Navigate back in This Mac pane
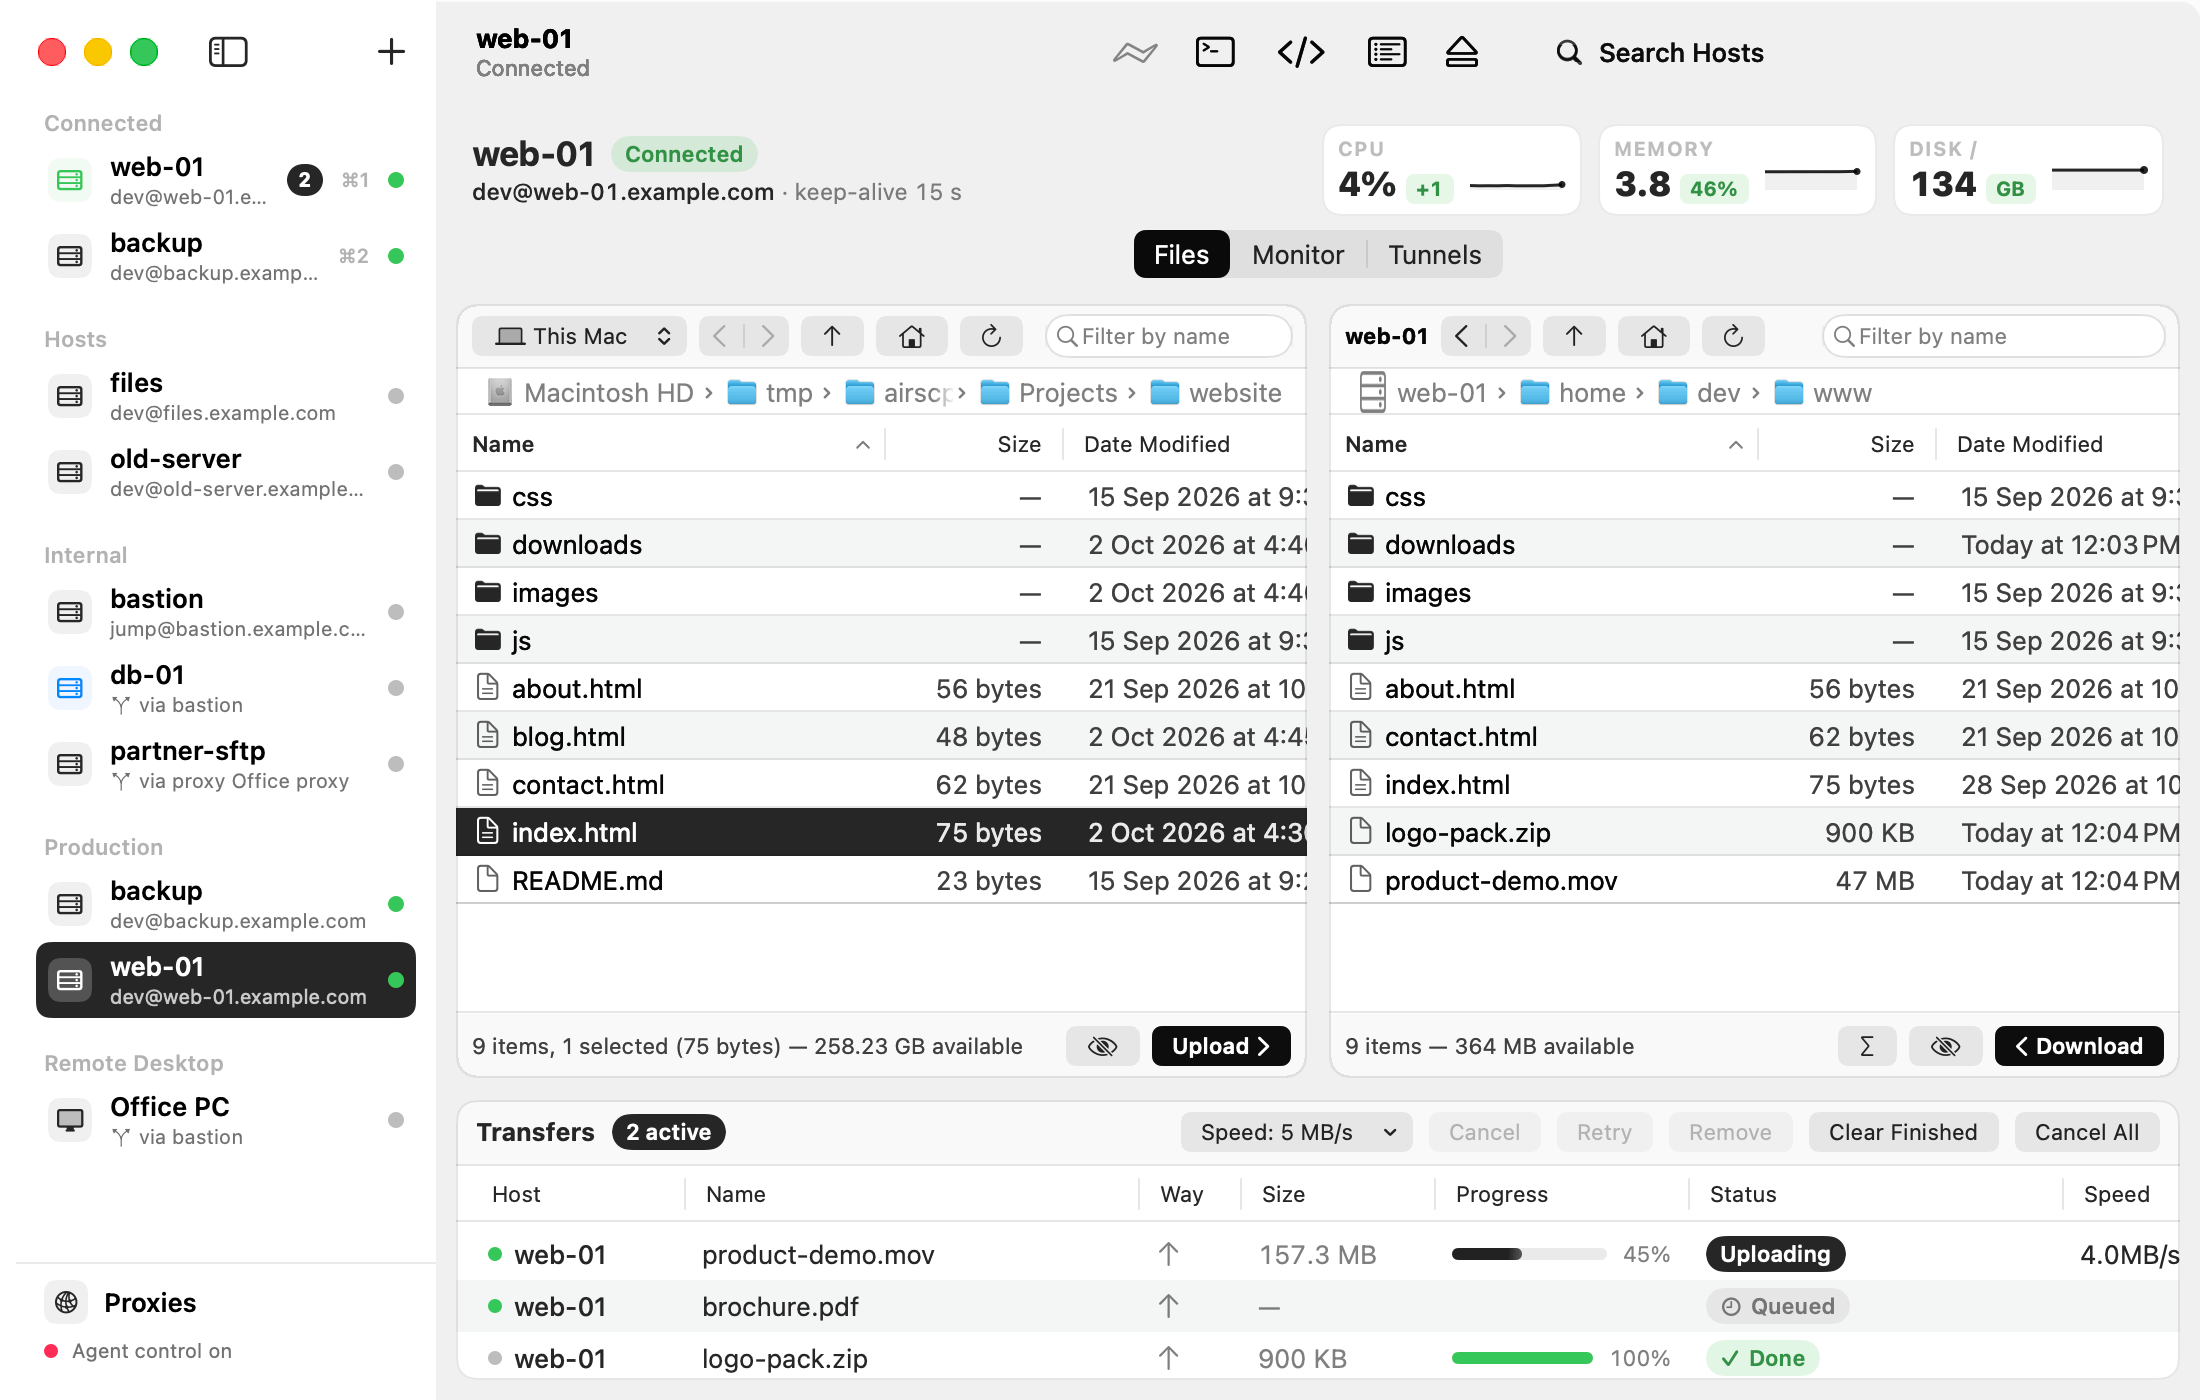Image resolution: width=2200 pixels, height=1400 pixels. point(721,336)
